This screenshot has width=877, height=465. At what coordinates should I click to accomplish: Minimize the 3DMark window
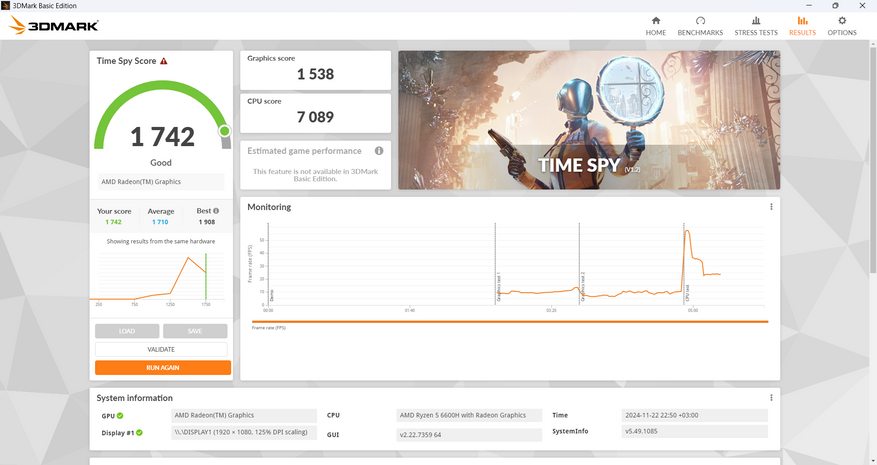(809, 6)
